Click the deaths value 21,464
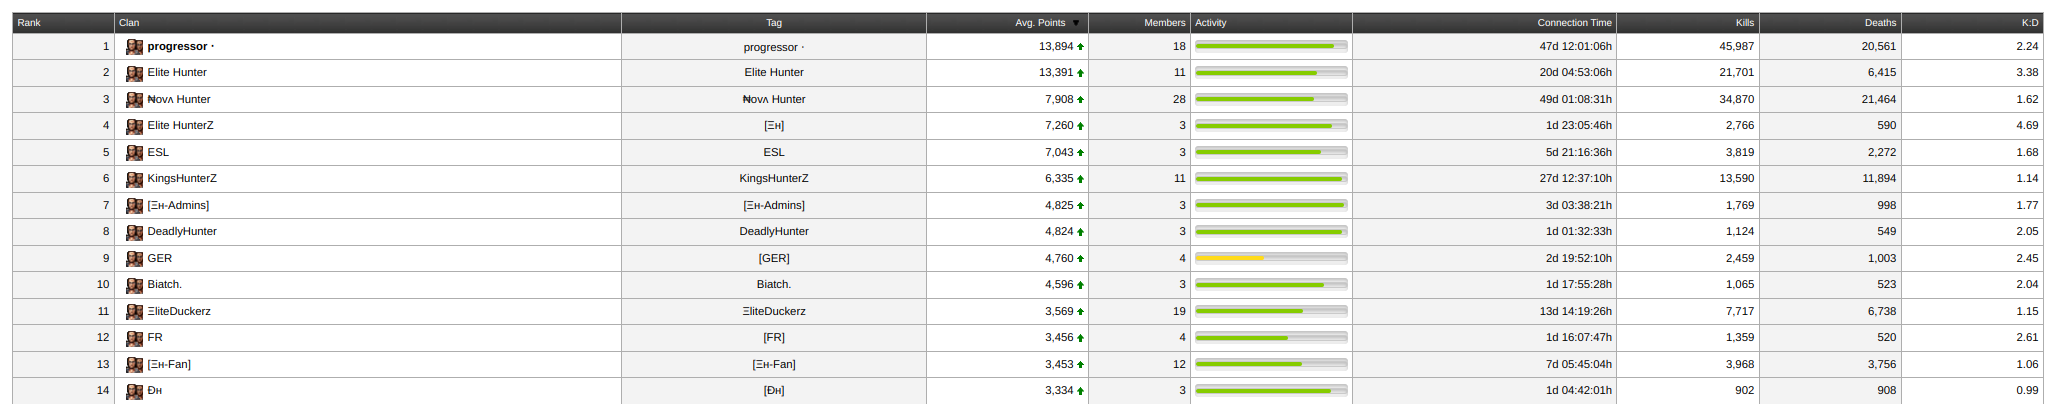This screenshot has height=404, width=2058. (1879, 99)
